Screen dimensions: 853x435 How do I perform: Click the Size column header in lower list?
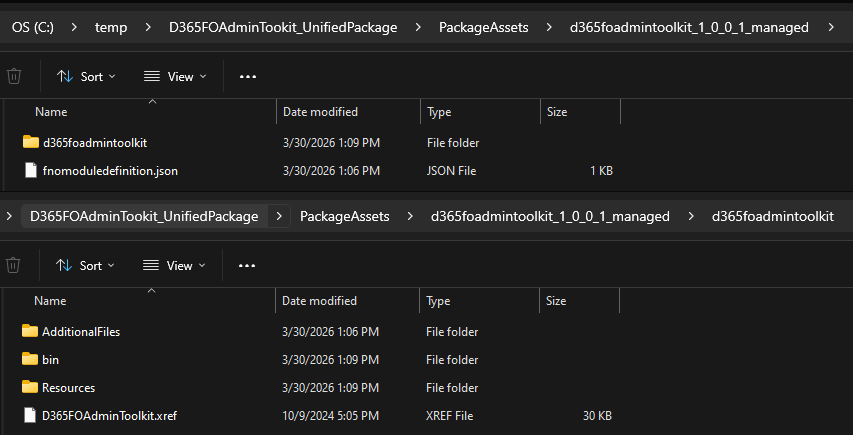557,300
